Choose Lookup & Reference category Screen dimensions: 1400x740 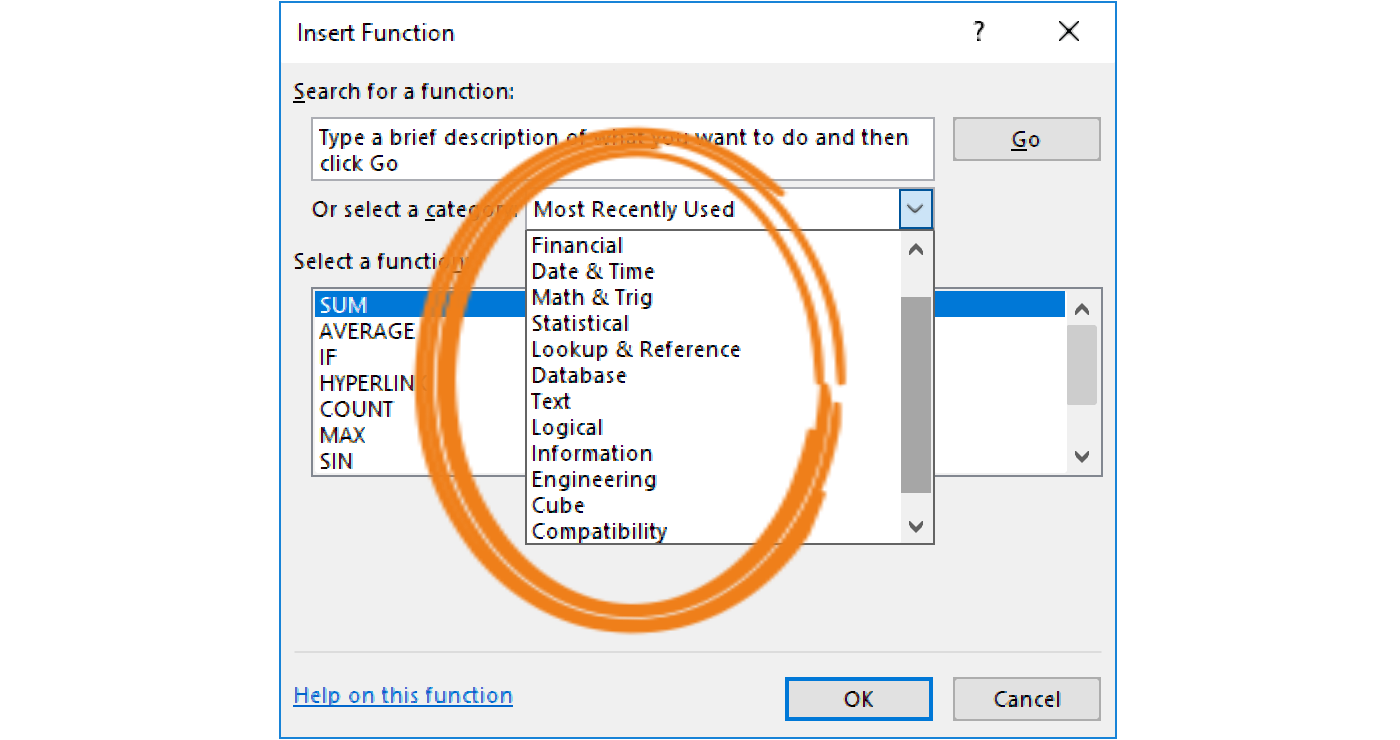pos(636,349)
